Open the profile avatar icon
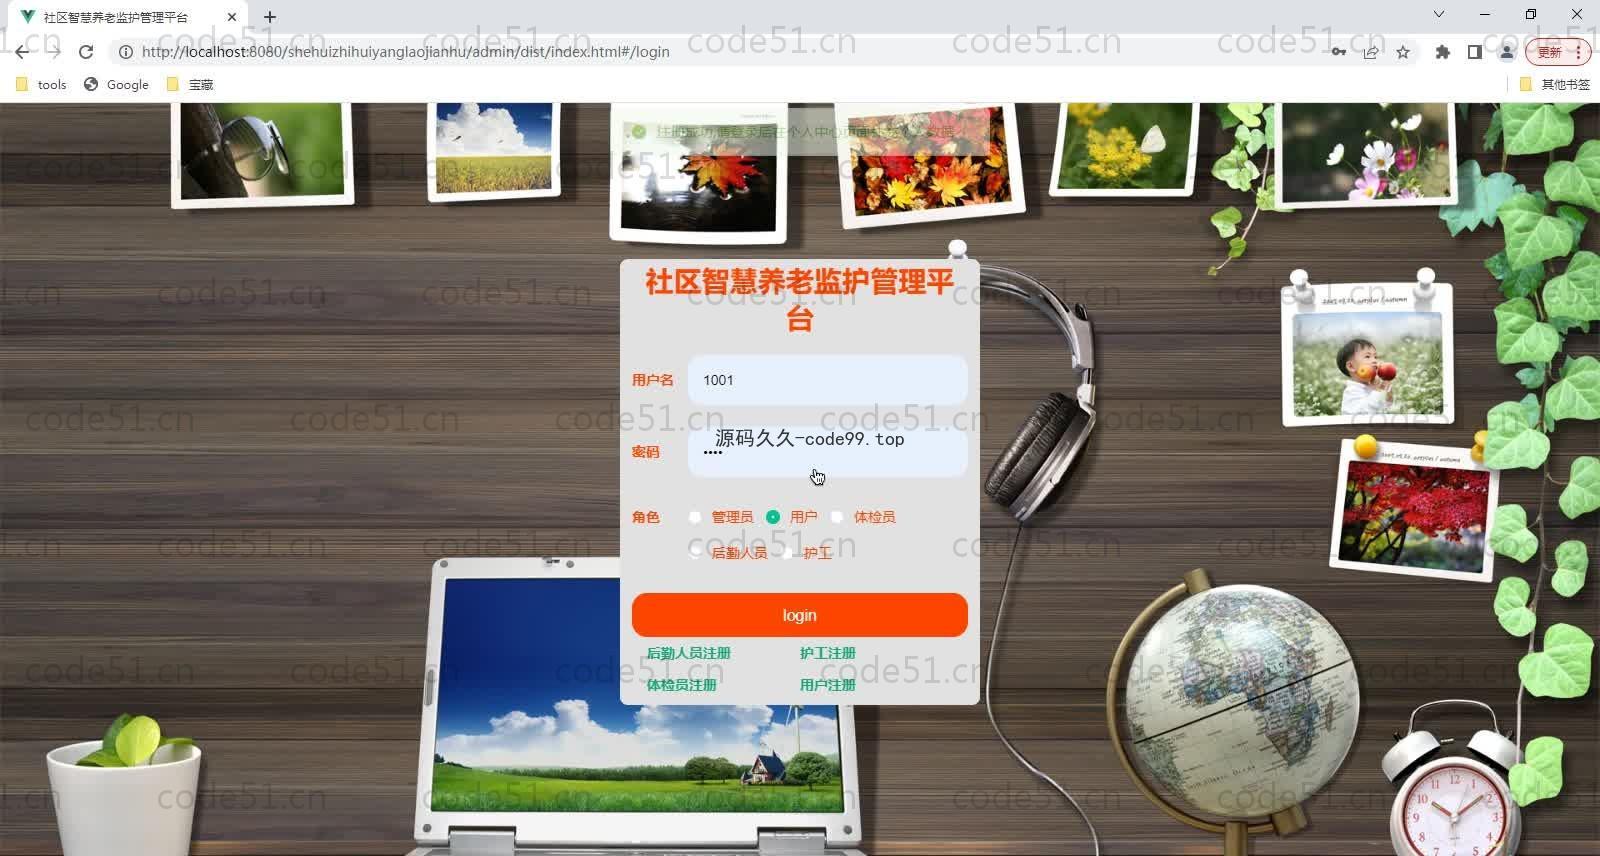This screenshot has width=1600, height=856. click(x=1507, y=52)
